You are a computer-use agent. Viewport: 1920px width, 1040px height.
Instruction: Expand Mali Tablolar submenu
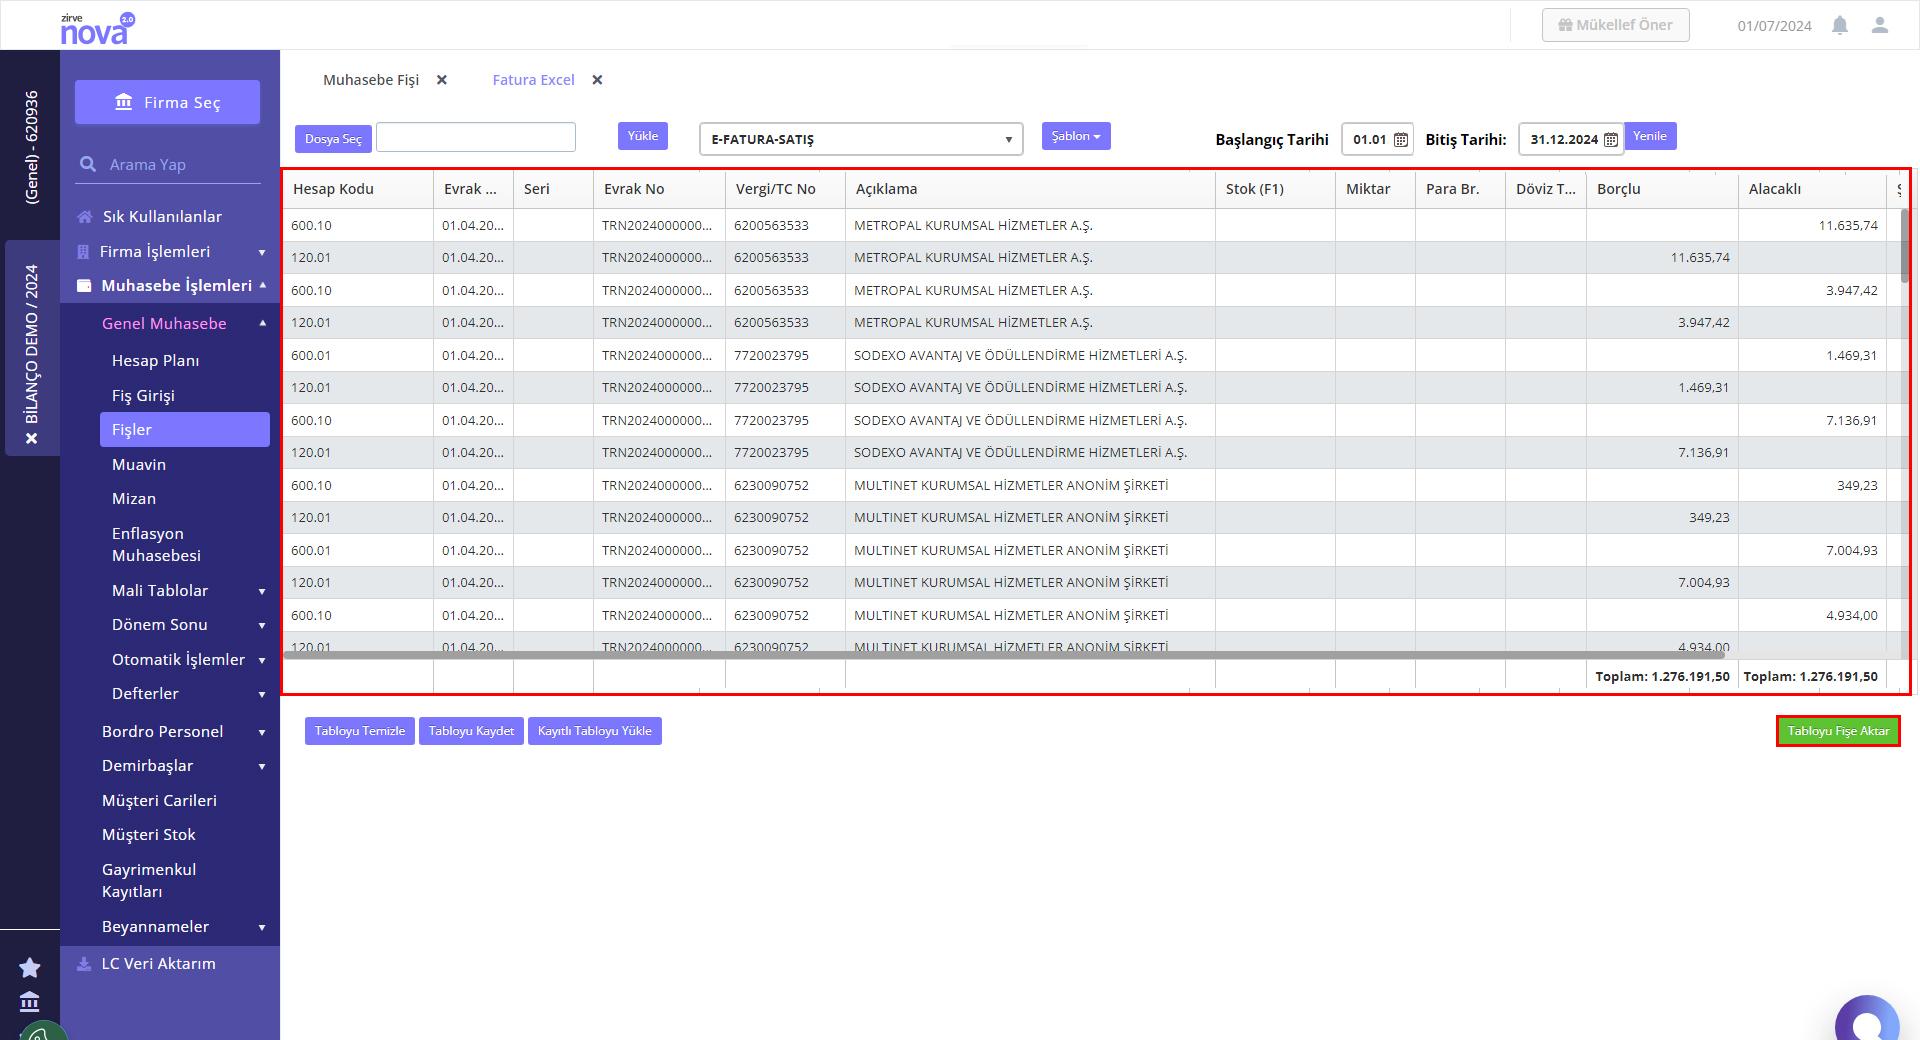click(x=262, y=591)
